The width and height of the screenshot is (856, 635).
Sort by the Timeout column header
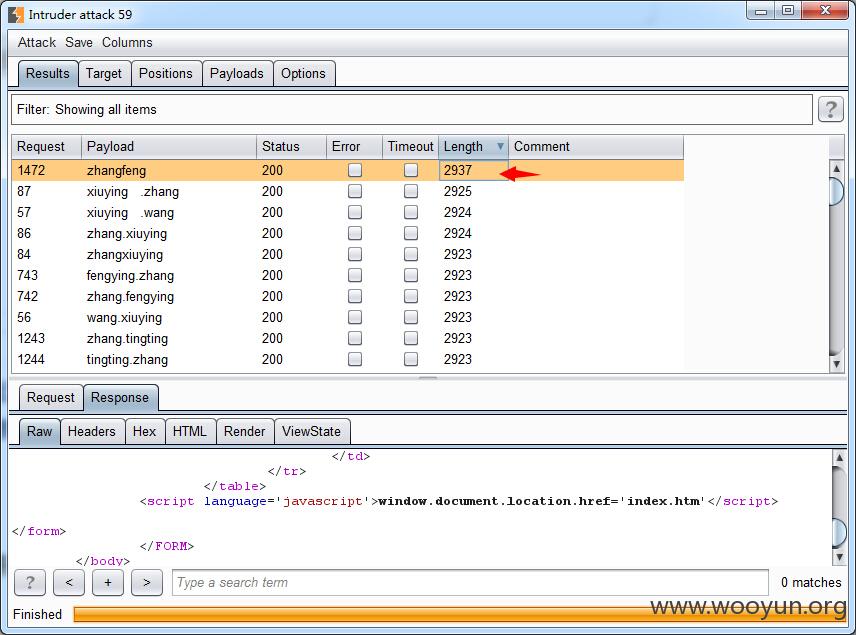tap(411, 147)
